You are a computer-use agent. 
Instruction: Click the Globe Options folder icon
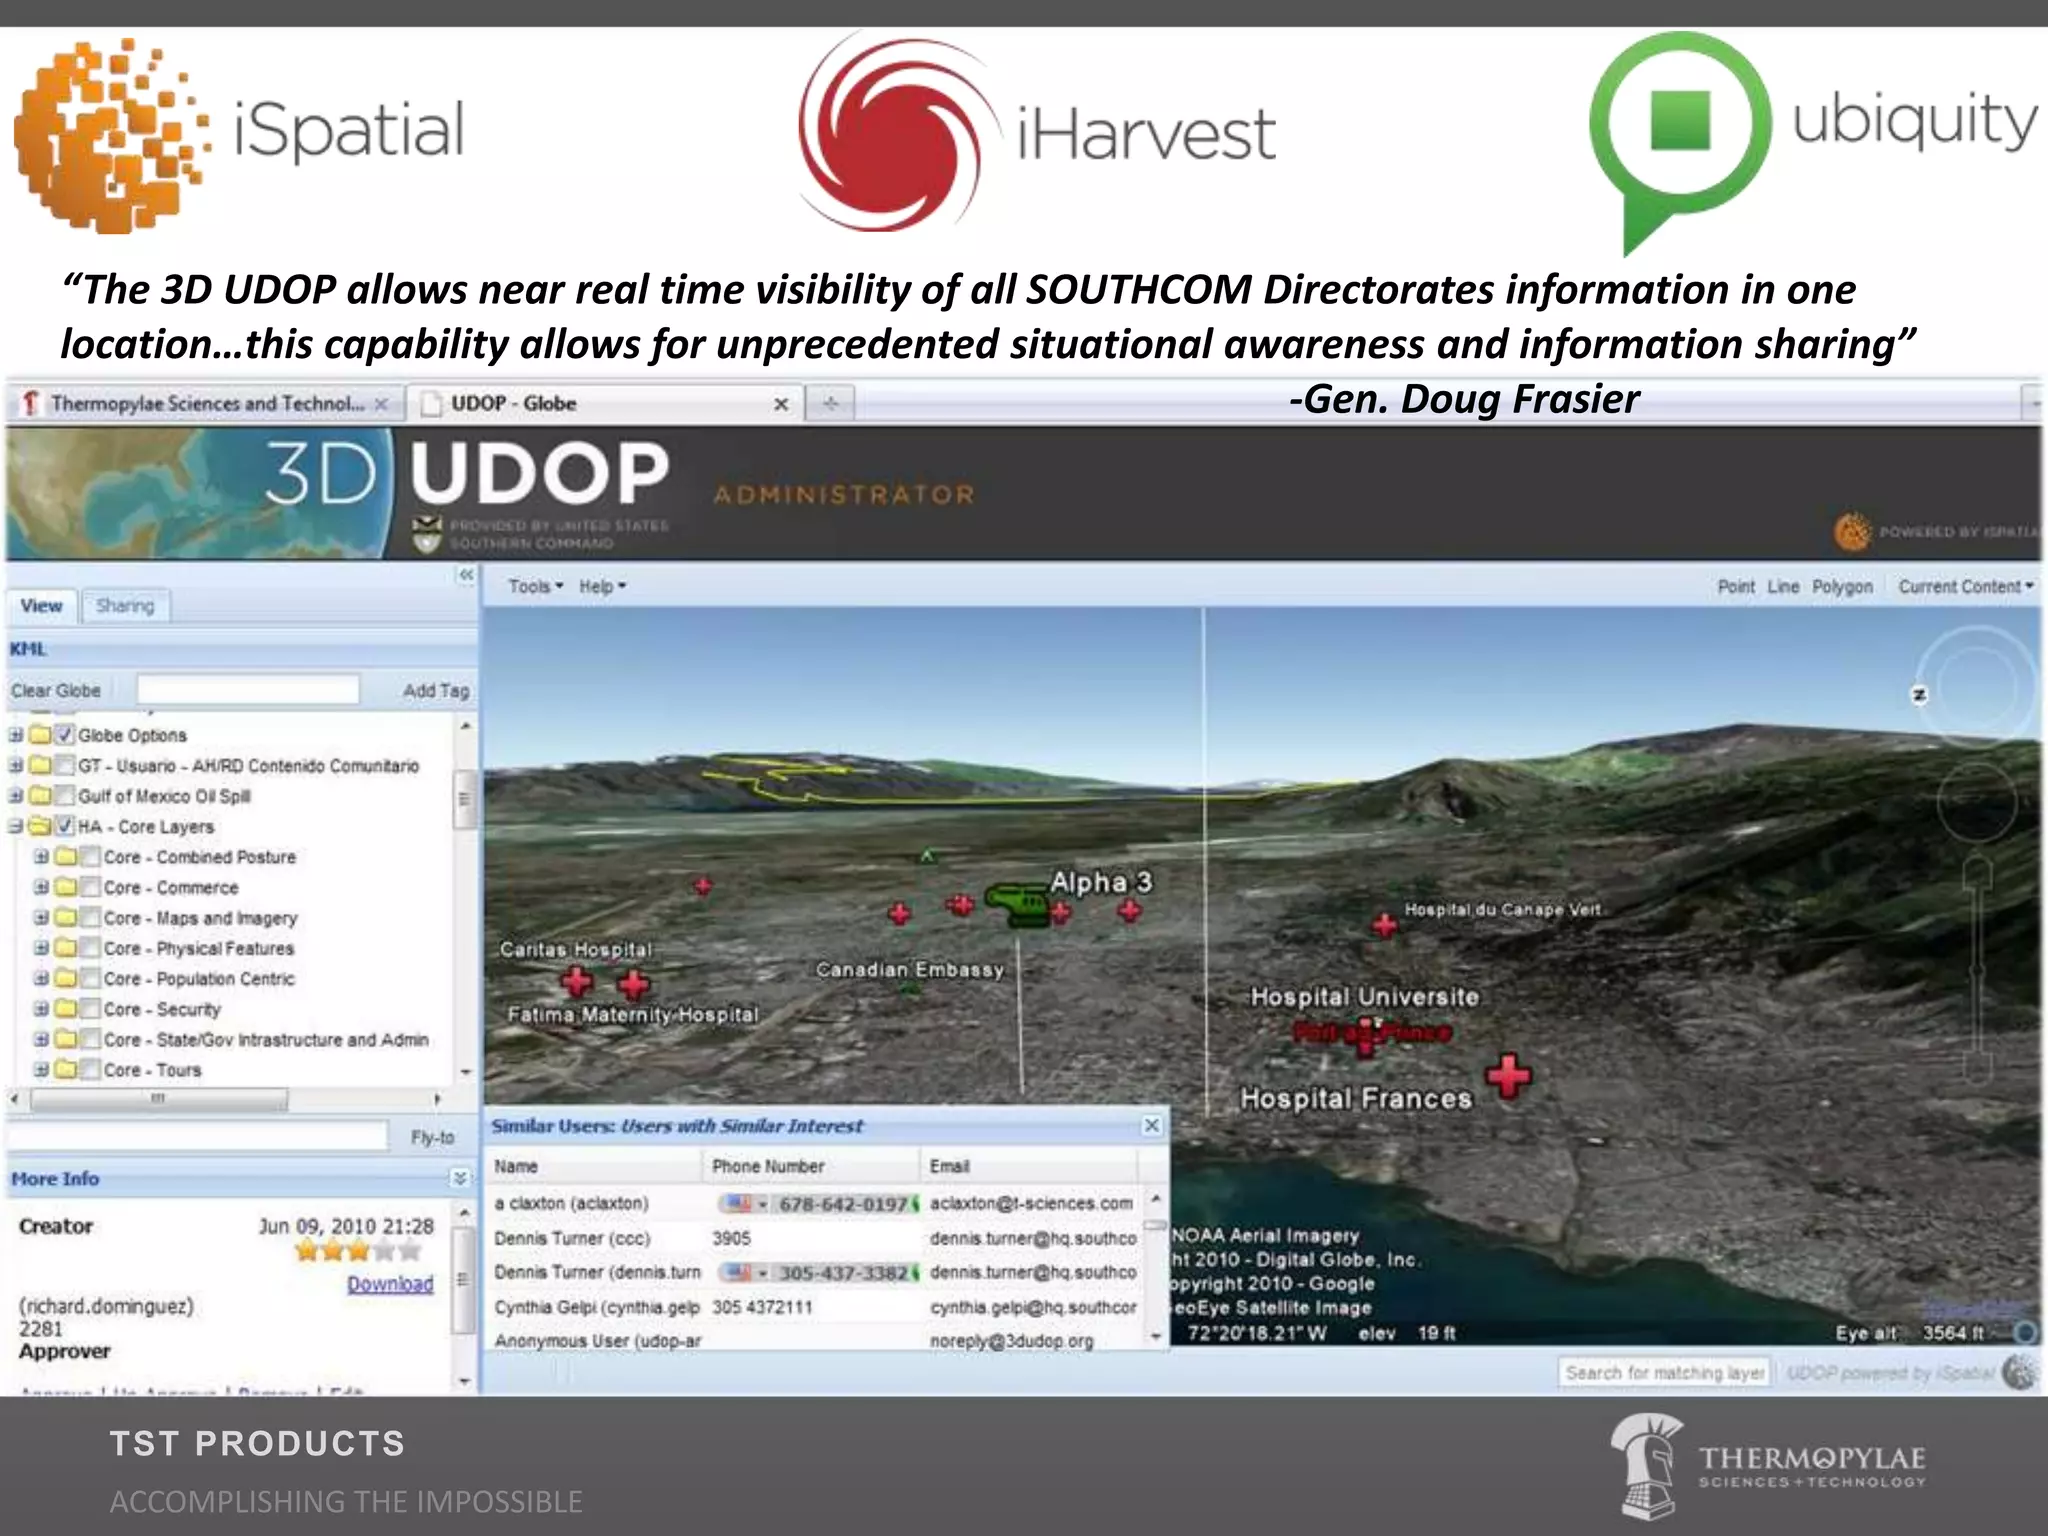coord(40,735)
